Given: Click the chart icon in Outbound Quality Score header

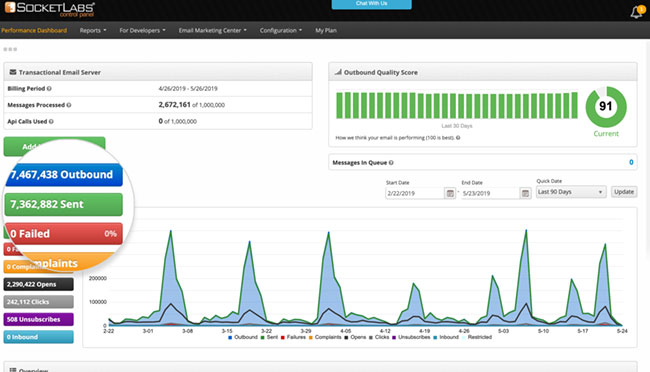Looking at the screenshot, I should 338,72.
